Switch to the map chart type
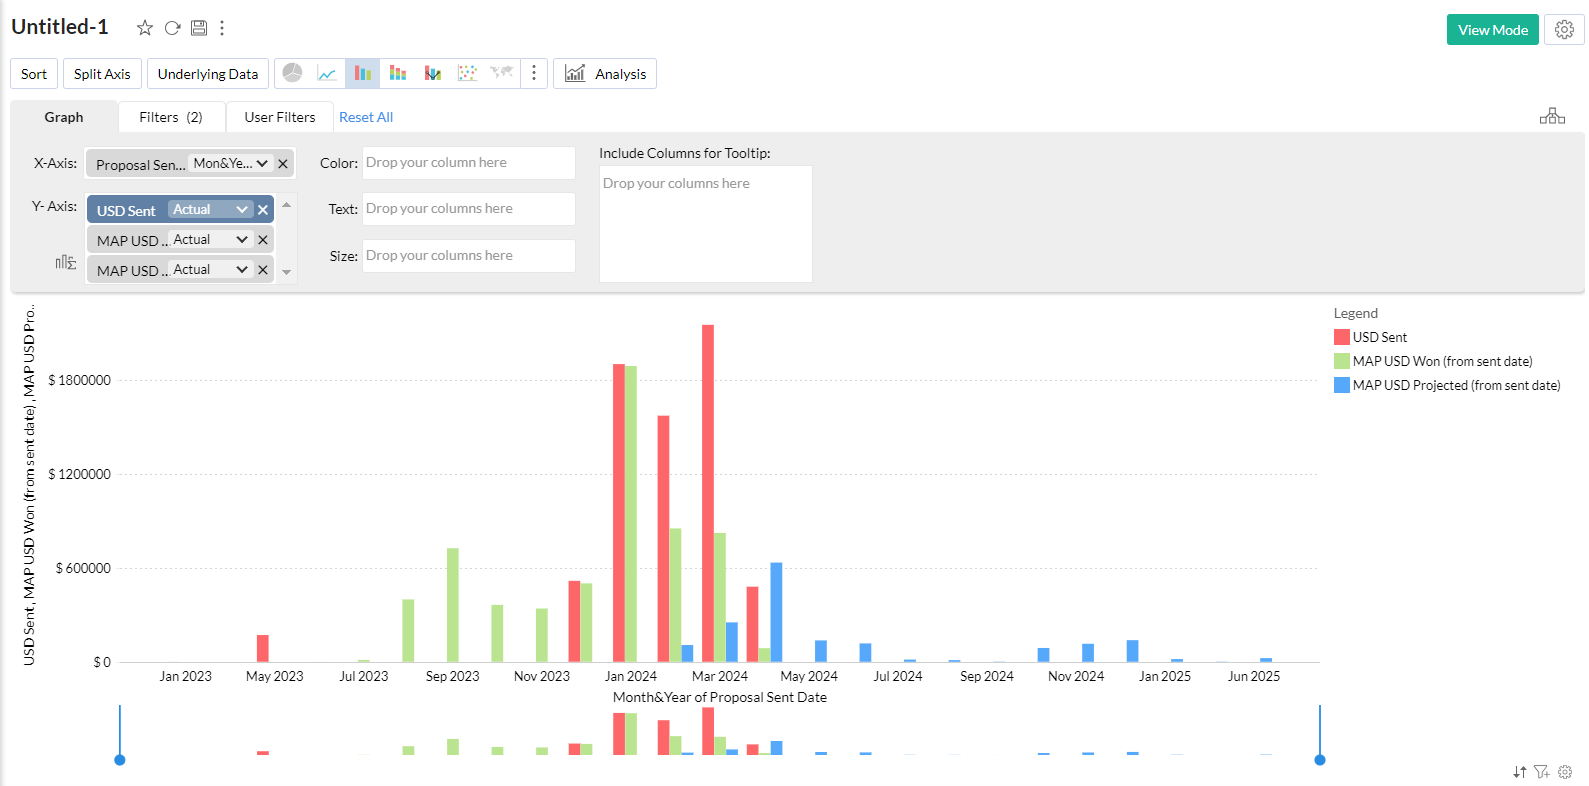This screenshot has width=1589, height=786. (x=502, y=73)
